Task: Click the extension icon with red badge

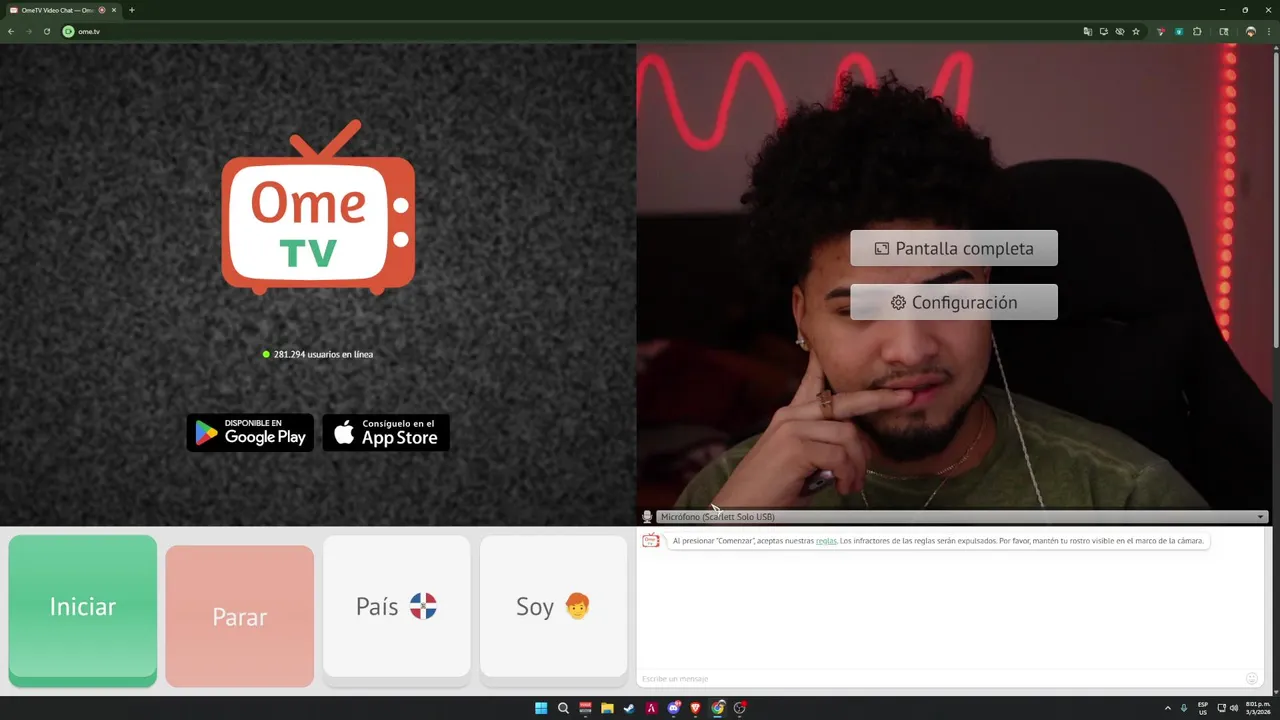Action: [x=1161, y=32]
